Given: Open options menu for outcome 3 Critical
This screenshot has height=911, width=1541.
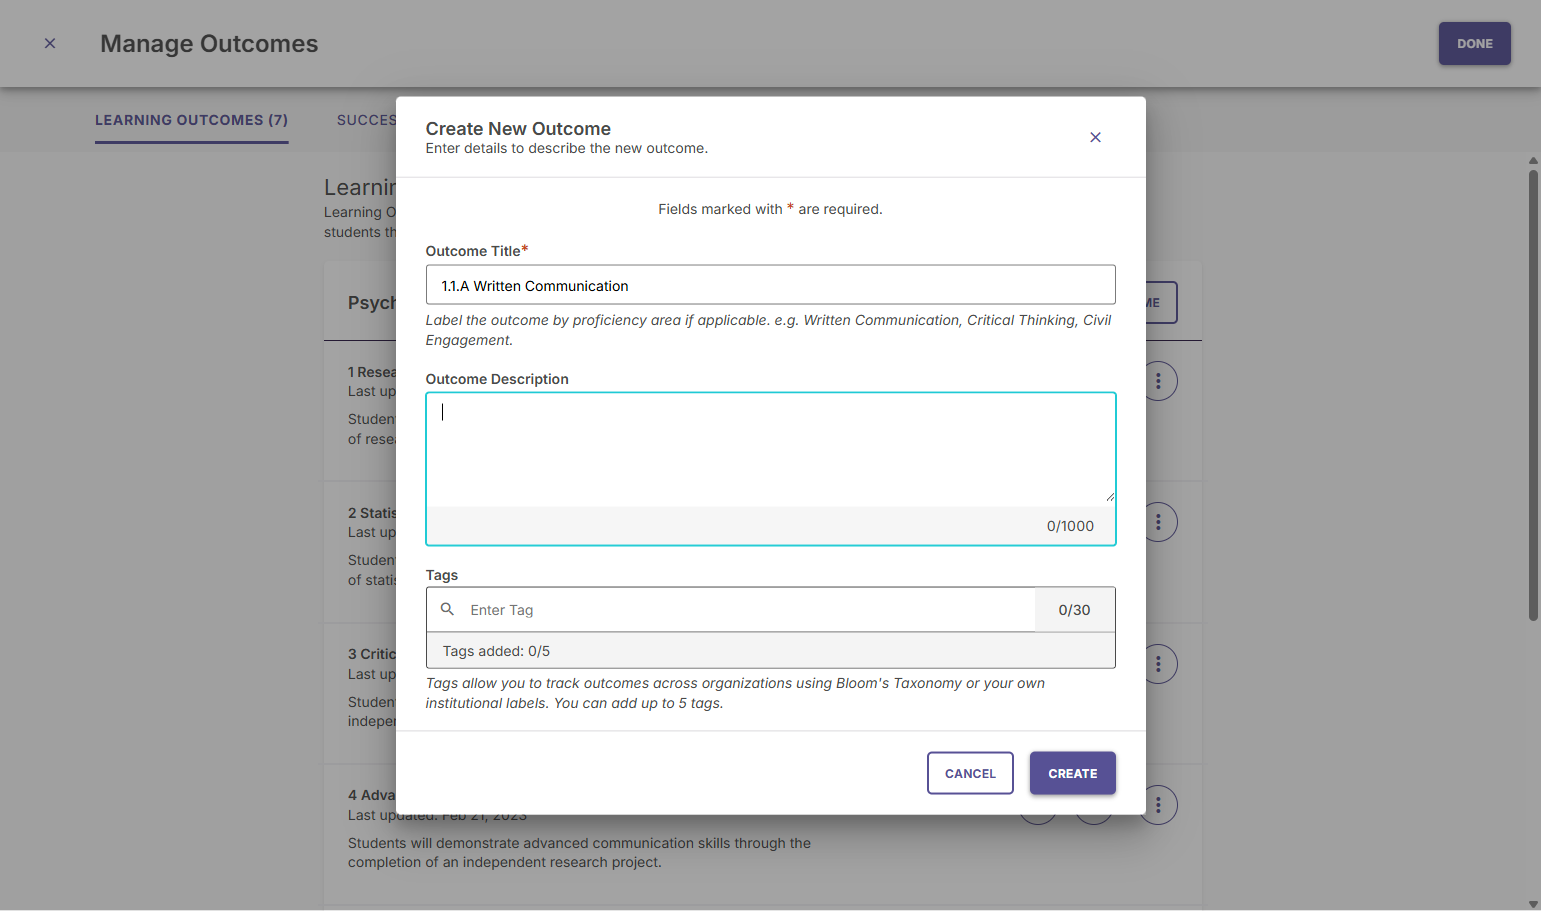Looking at the screenshot, I should point(1158,664).
